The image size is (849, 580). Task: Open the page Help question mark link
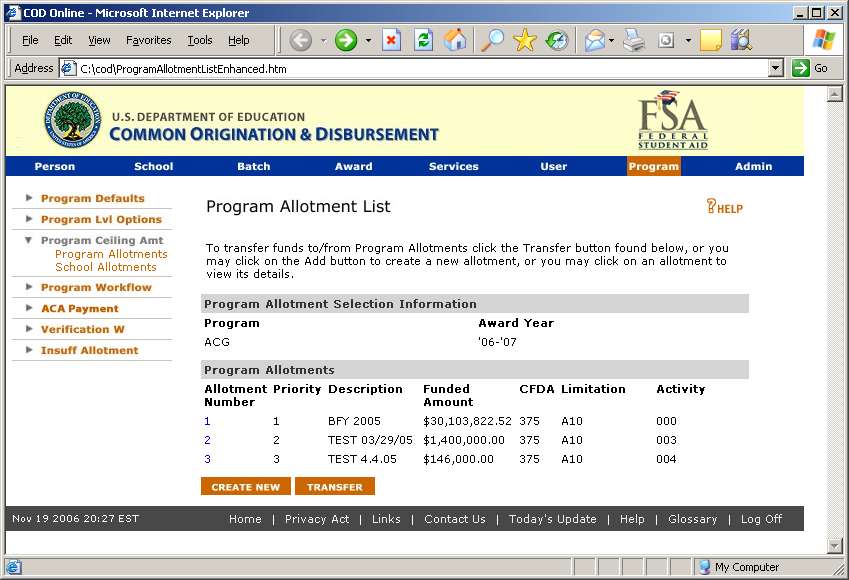[725, 208]
